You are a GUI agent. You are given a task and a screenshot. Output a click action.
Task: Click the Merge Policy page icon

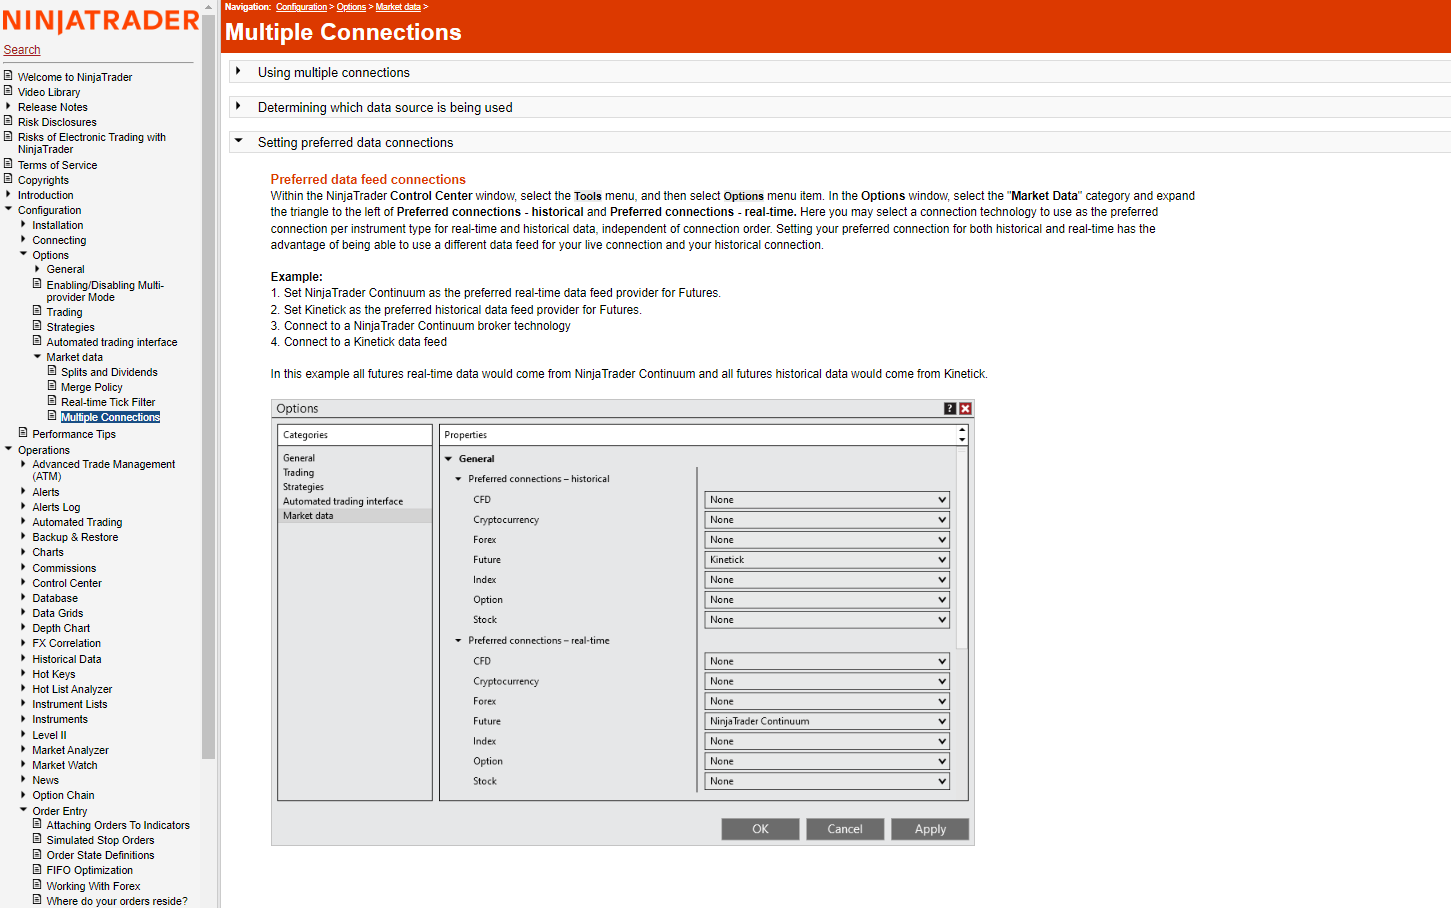pos(52,386)
